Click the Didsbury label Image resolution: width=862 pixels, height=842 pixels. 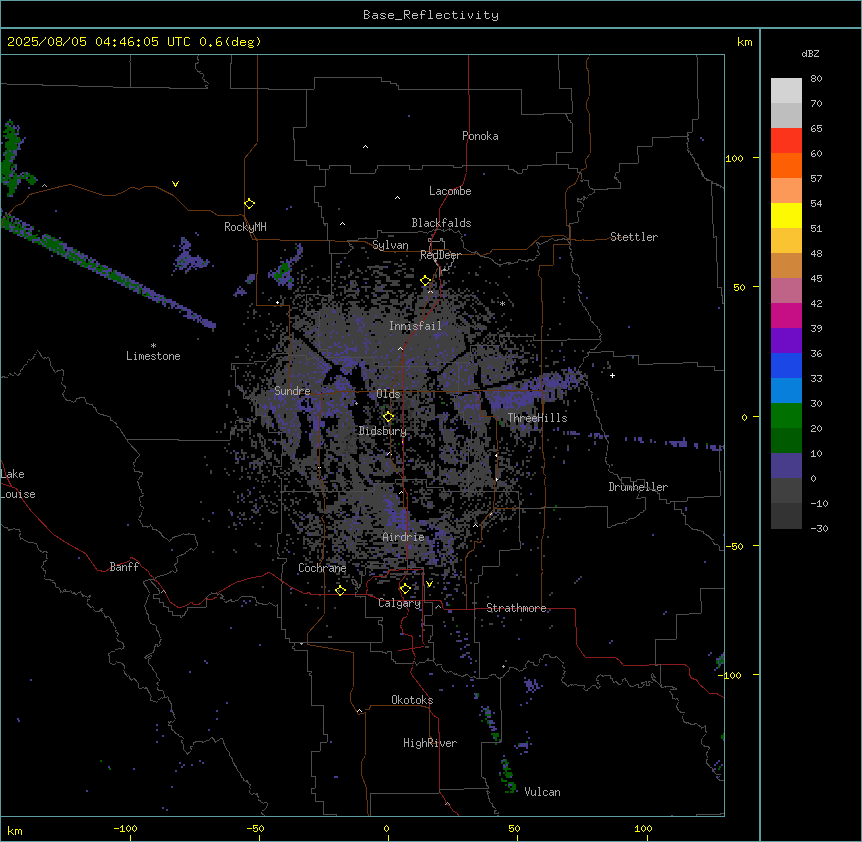[383, 431]
